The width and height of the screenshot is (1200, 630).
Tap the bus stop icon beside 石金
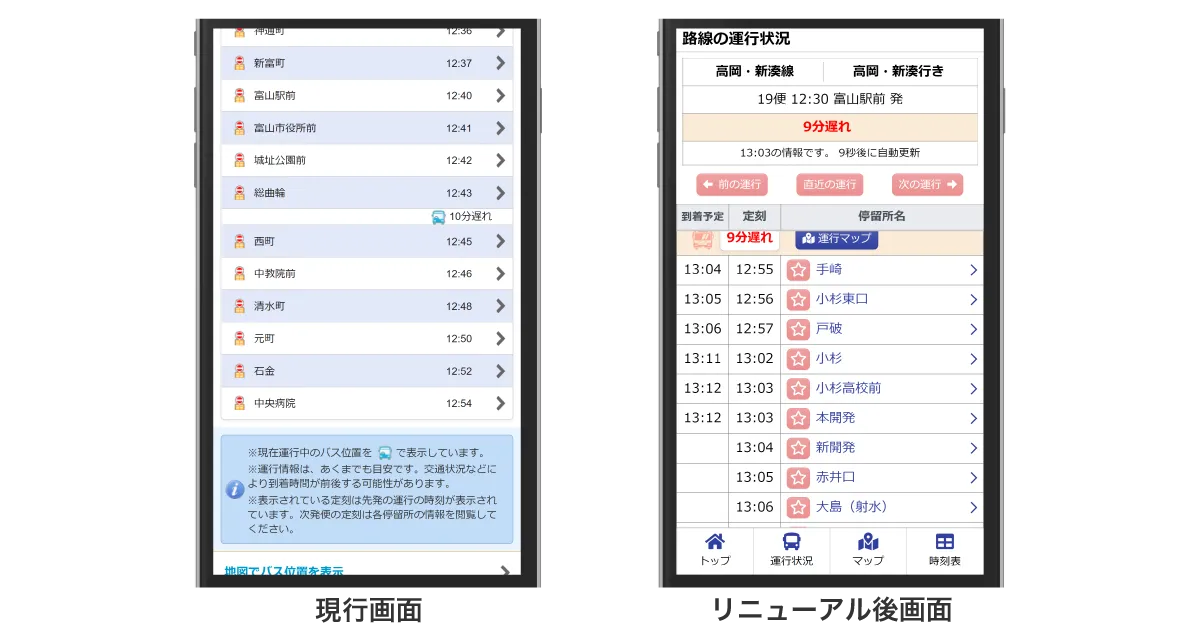(239, 371)
